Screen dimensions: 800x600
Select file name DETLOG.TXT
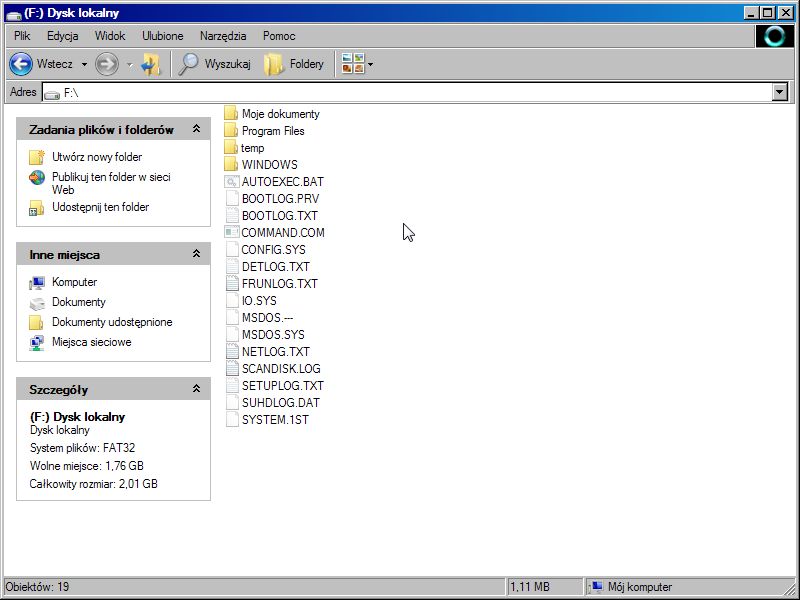[276, 266]
